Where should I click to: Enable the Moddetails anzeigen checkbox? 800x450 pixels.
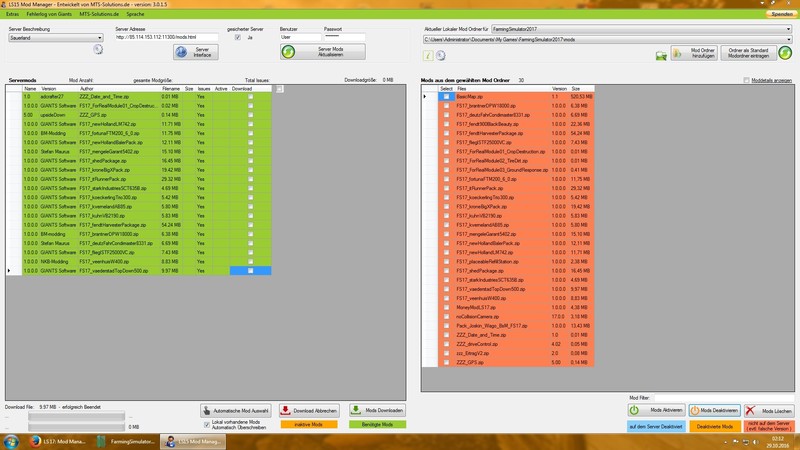click(x=744, y=79)
